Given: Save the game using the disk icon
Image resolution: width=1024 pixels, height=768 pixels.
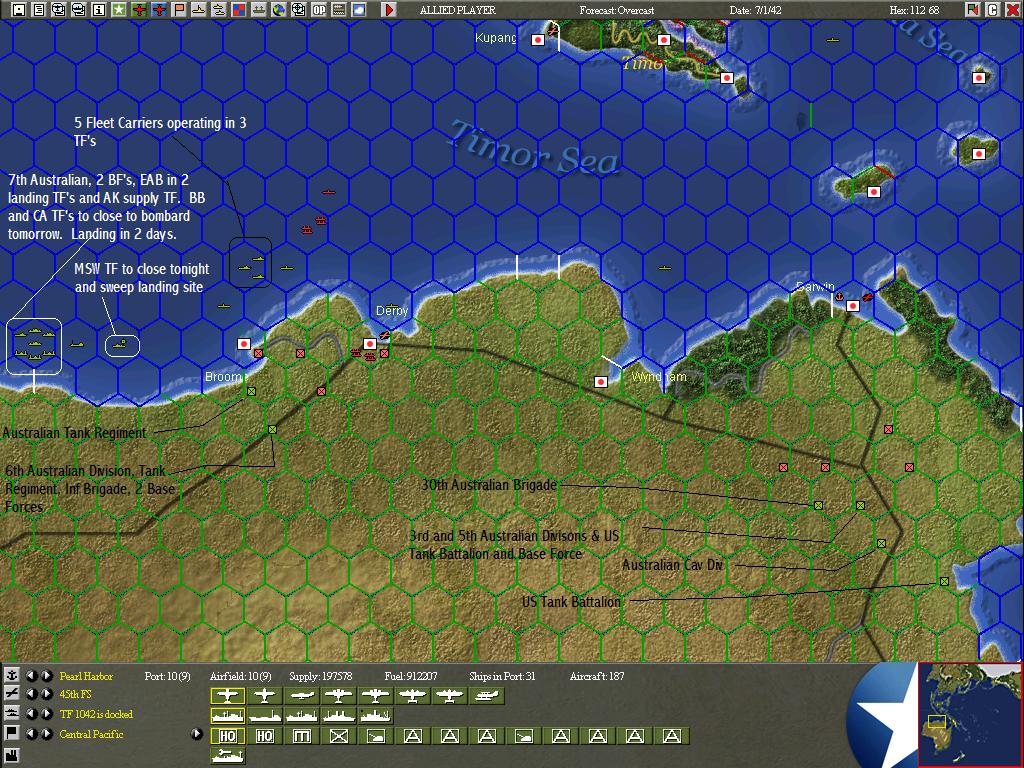Looking at the screenshot, I should (x=17, y=9).
